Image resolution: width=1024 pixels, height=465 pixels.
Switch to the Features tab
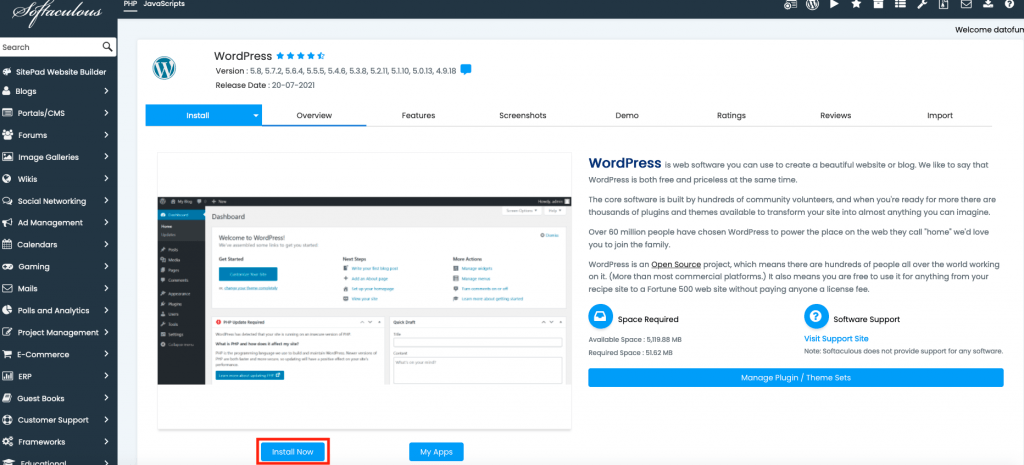click(x=419, y=116)
